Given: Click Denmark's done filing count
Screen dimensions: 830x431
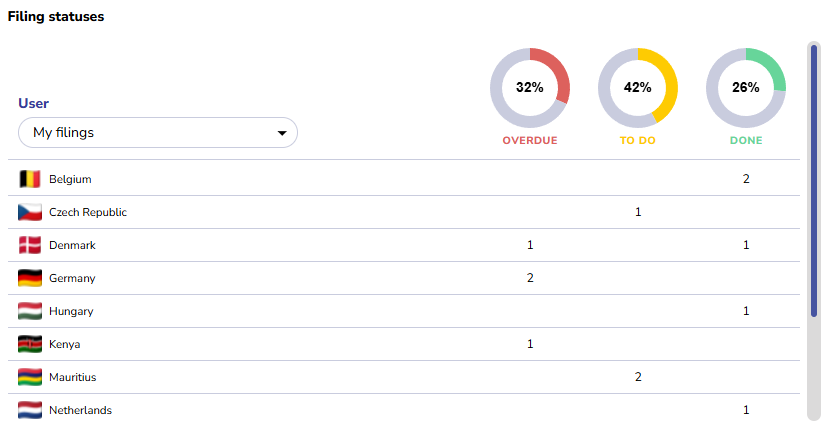Looking at the screenshot, I should coord(746,245).
